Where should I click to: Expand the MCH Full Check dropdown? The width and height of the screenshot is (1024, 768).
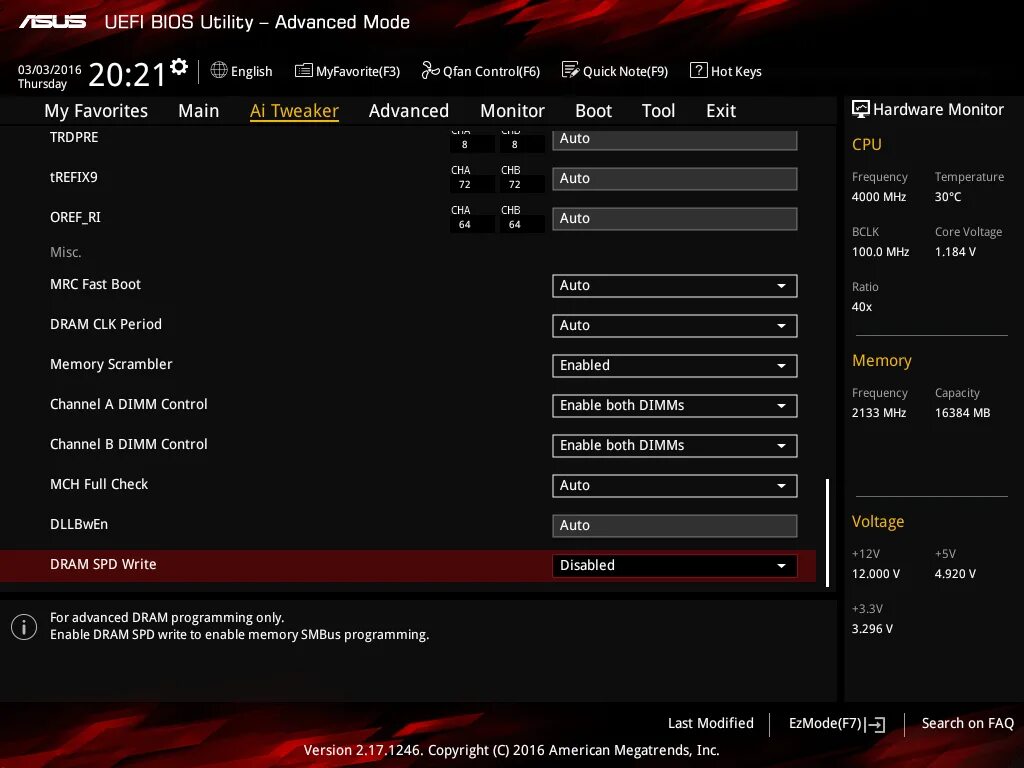(675, 485)
